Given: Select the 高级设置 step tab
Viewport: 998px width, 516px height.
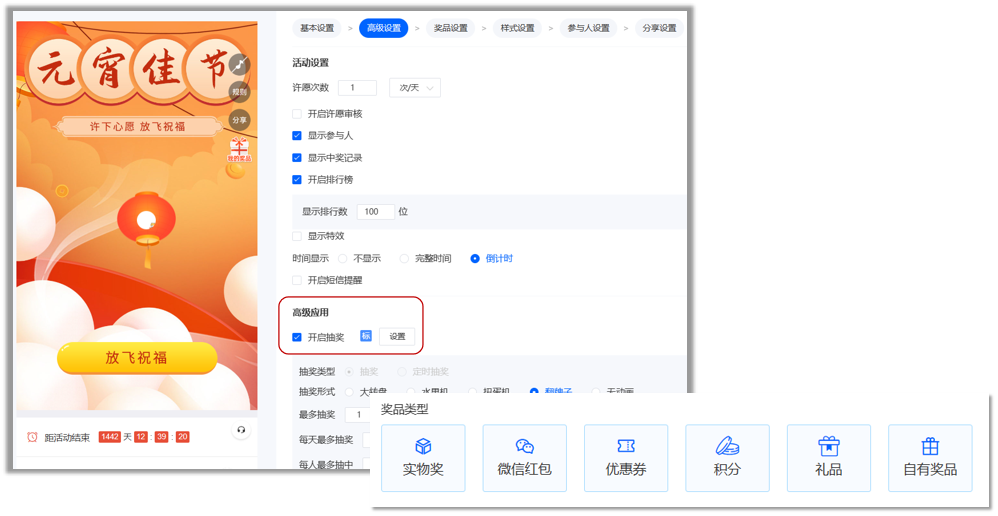Looking at the screenshot, I should tap(384, 28).
